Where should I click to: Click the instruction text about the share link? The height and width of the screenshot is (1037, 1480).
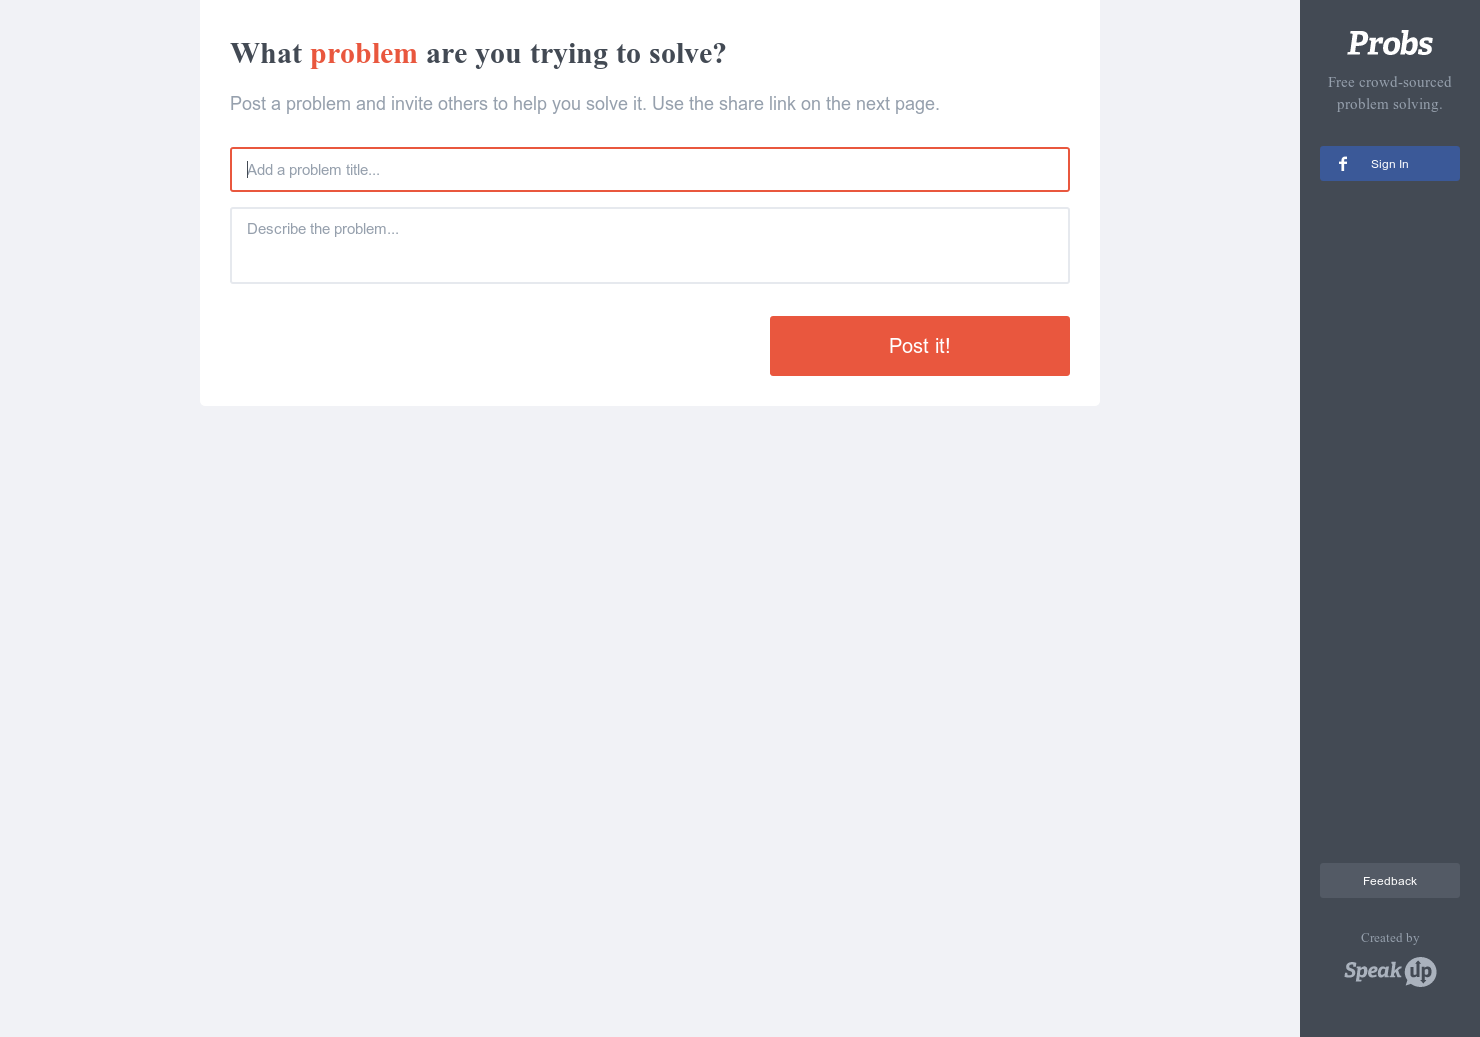(x=584, y=103)
